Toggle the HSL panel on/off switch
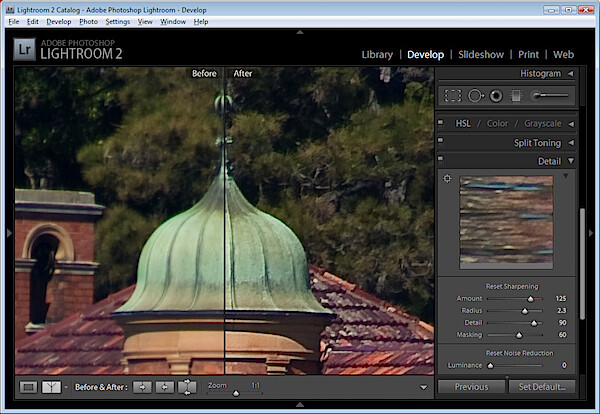600x414 pixels. pyautogui.click(x=440, y=123)
